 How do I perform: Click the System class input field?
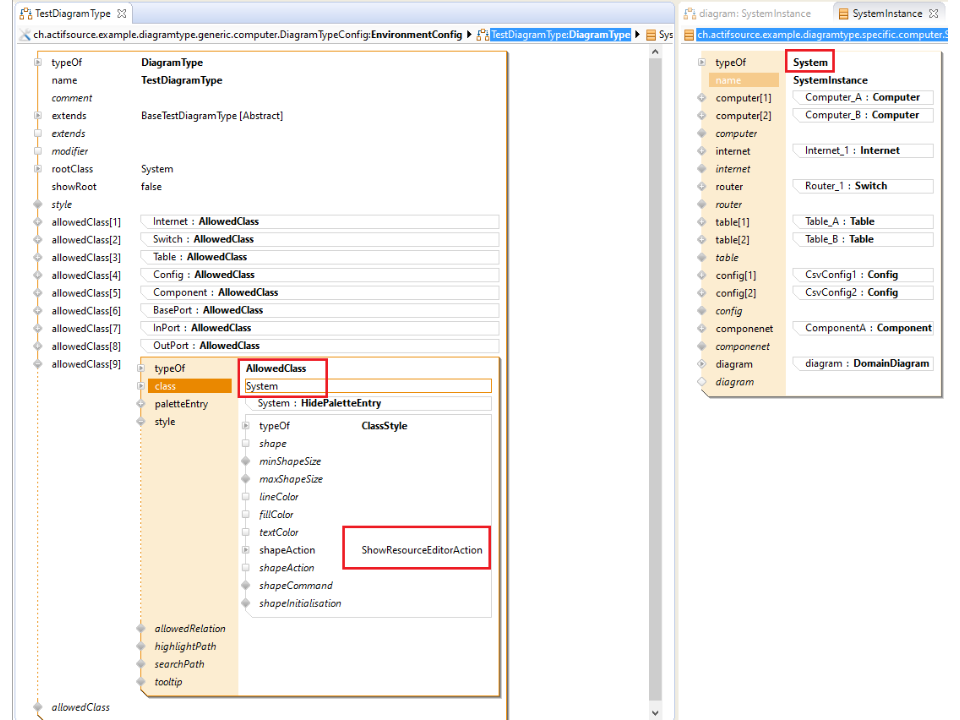point(367,386)
